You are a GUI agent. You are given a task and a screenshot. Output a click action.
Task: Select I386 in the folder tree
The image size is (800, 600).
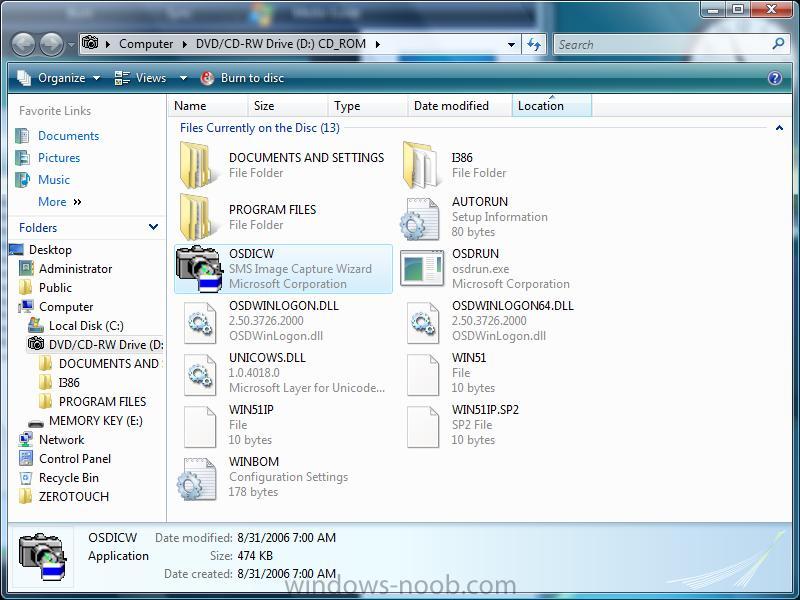tap(69, 383)
